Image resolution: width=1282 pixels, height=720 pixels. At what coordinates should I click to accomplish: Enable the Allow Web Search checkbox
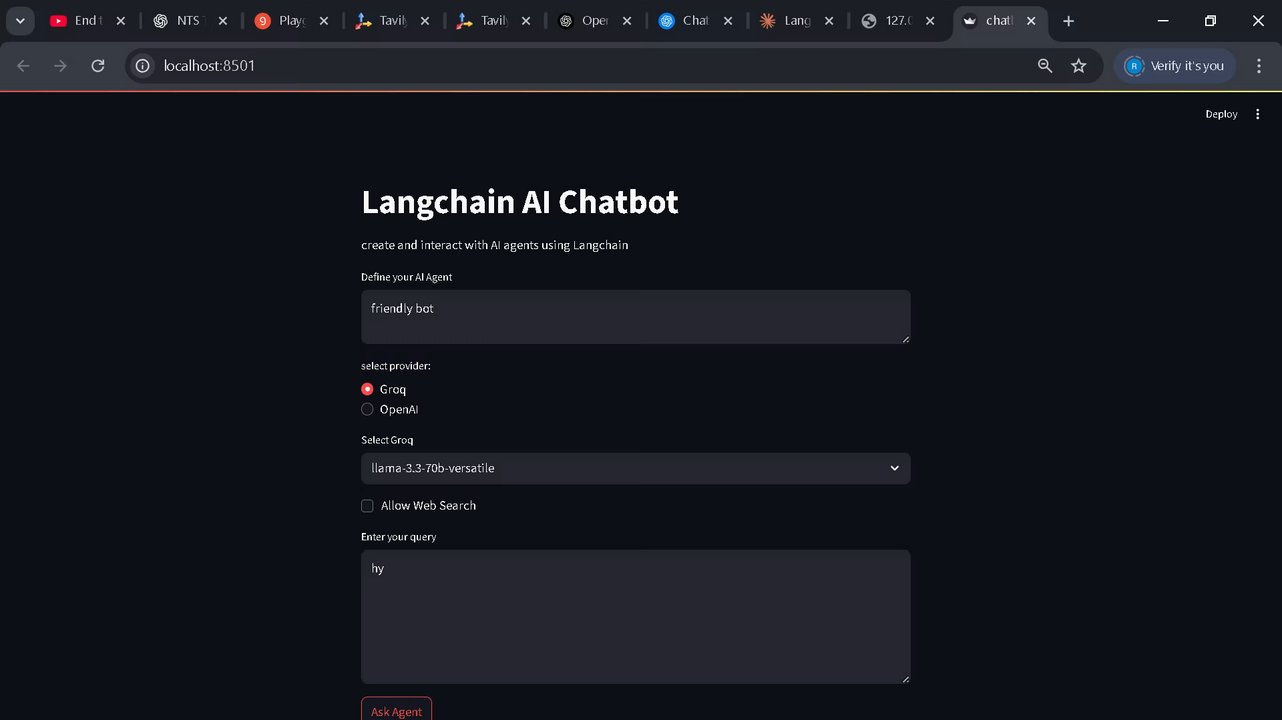point(367,506)
